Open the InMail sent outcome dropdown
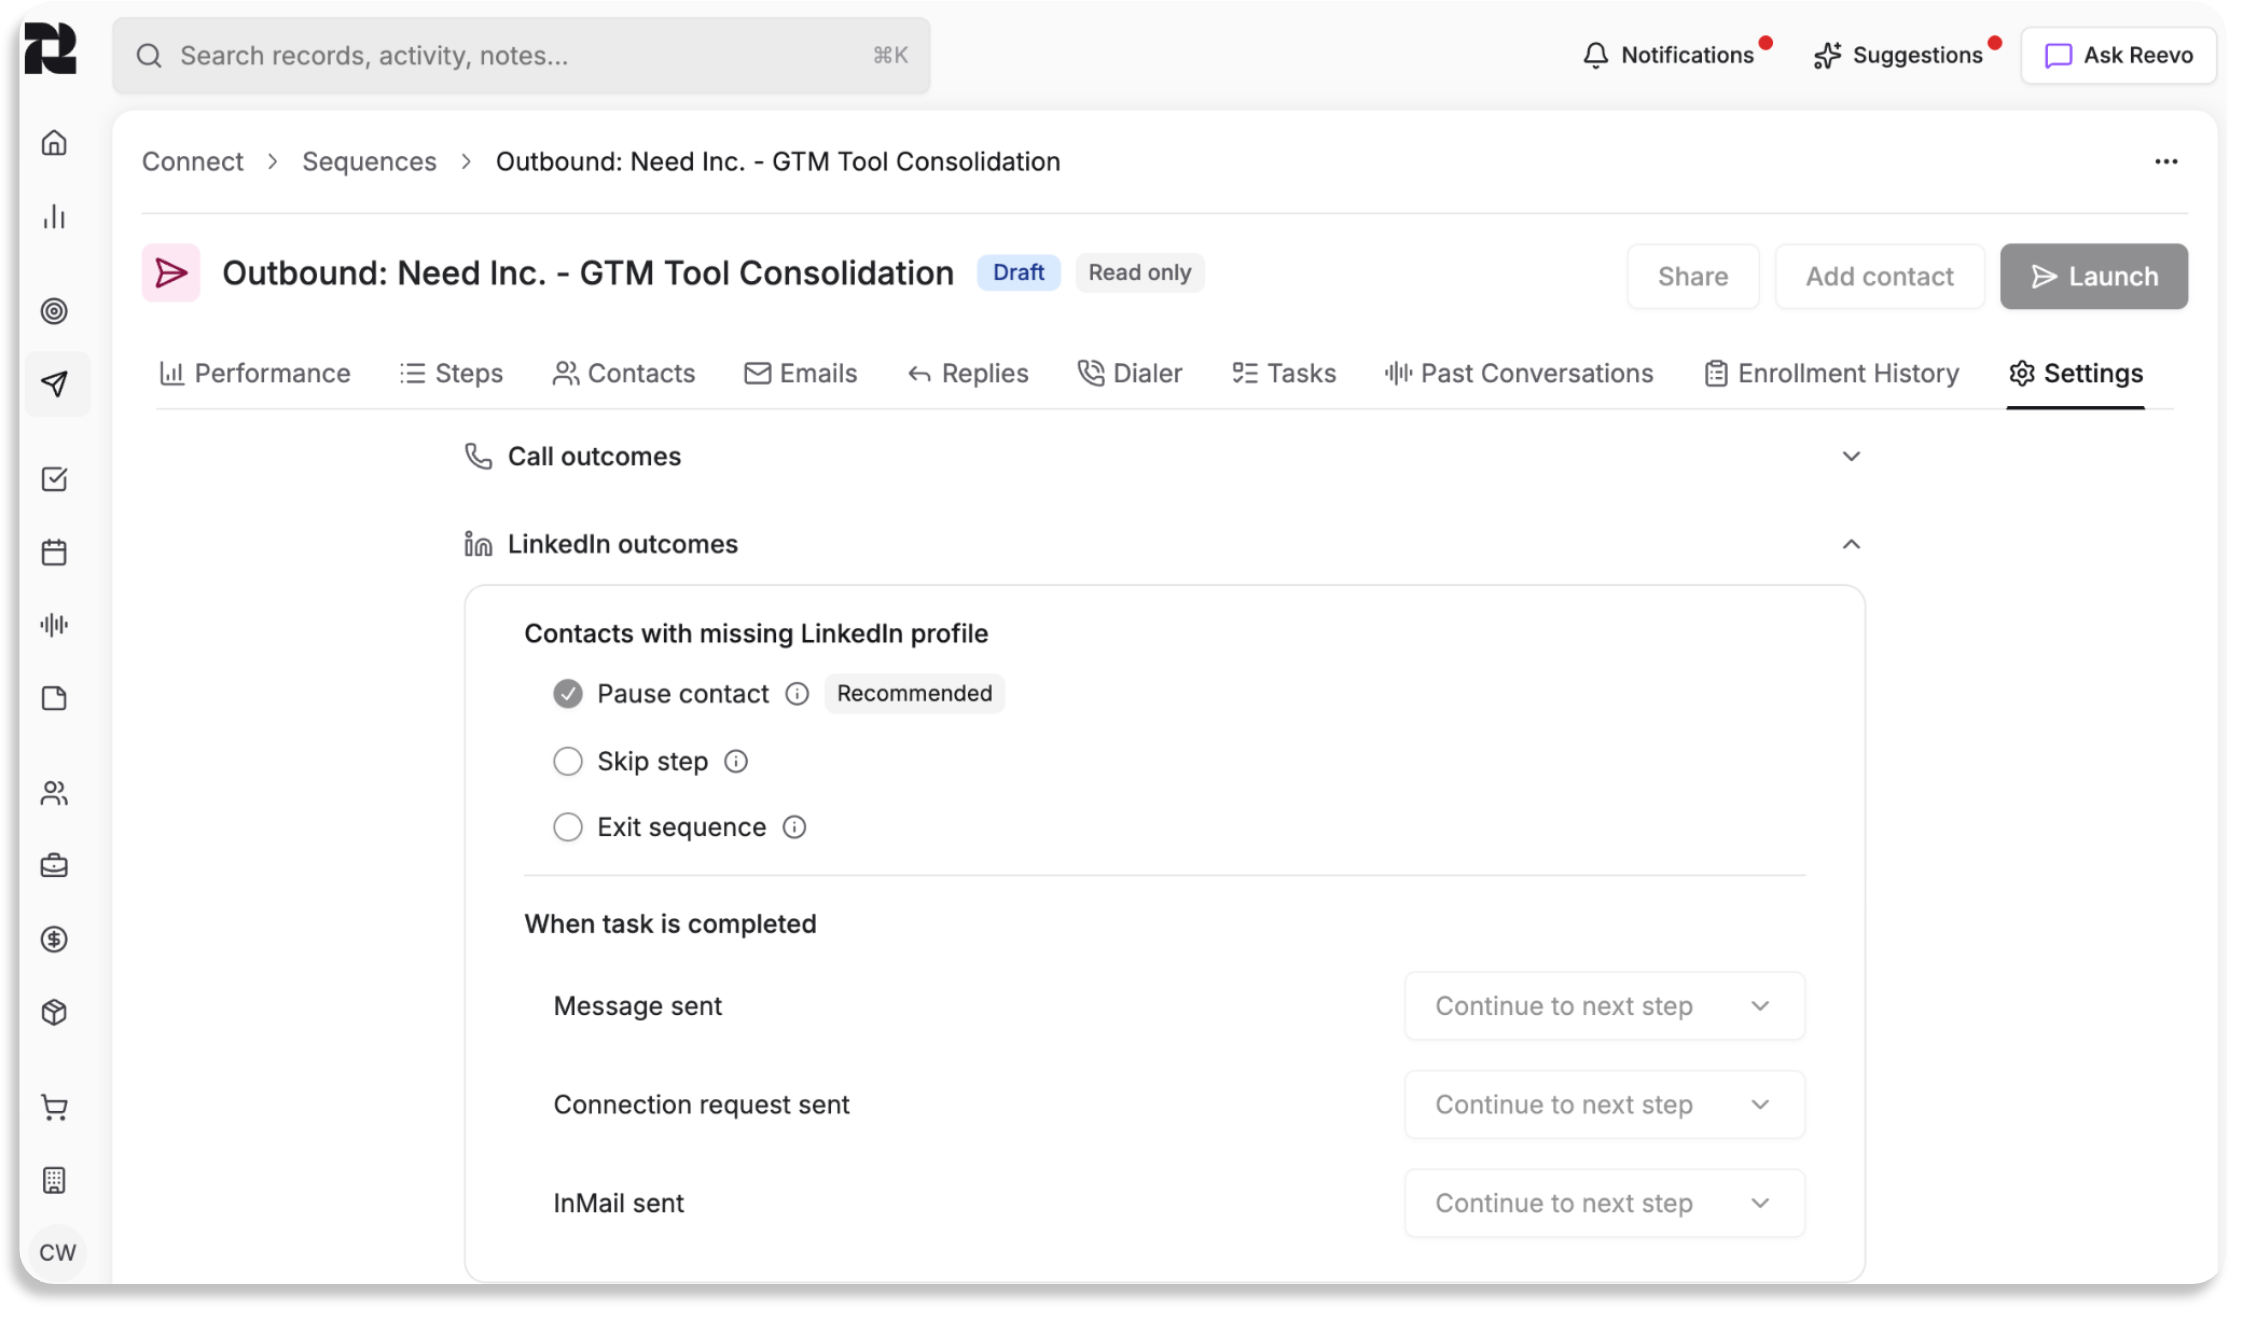The height and width of the screenshot is (1320, 2242). [1603, 1203]
